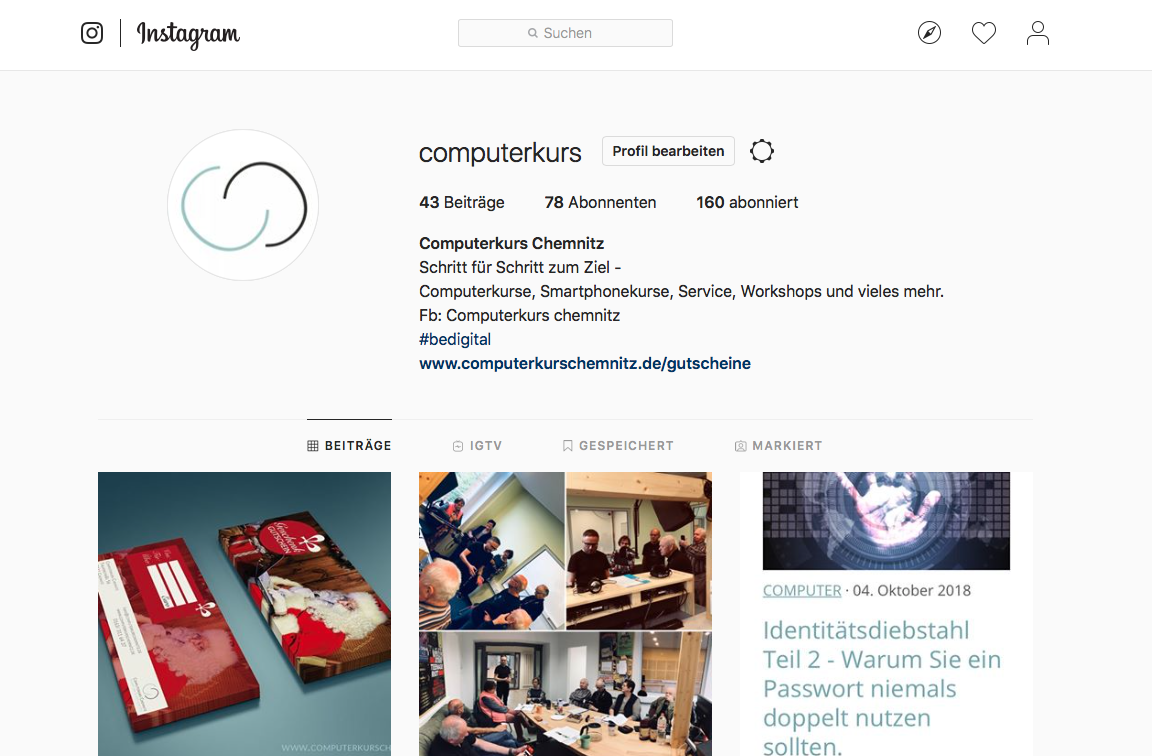1152x756 pixels.
Task: Click the #bedigital hashtag
Action: point(455,339)
